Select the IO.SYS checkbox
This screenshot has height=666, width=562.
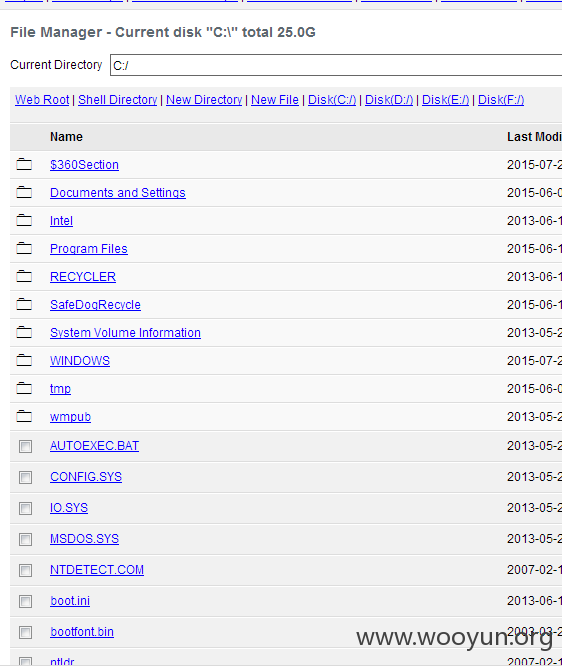click(x=25, y=508)
